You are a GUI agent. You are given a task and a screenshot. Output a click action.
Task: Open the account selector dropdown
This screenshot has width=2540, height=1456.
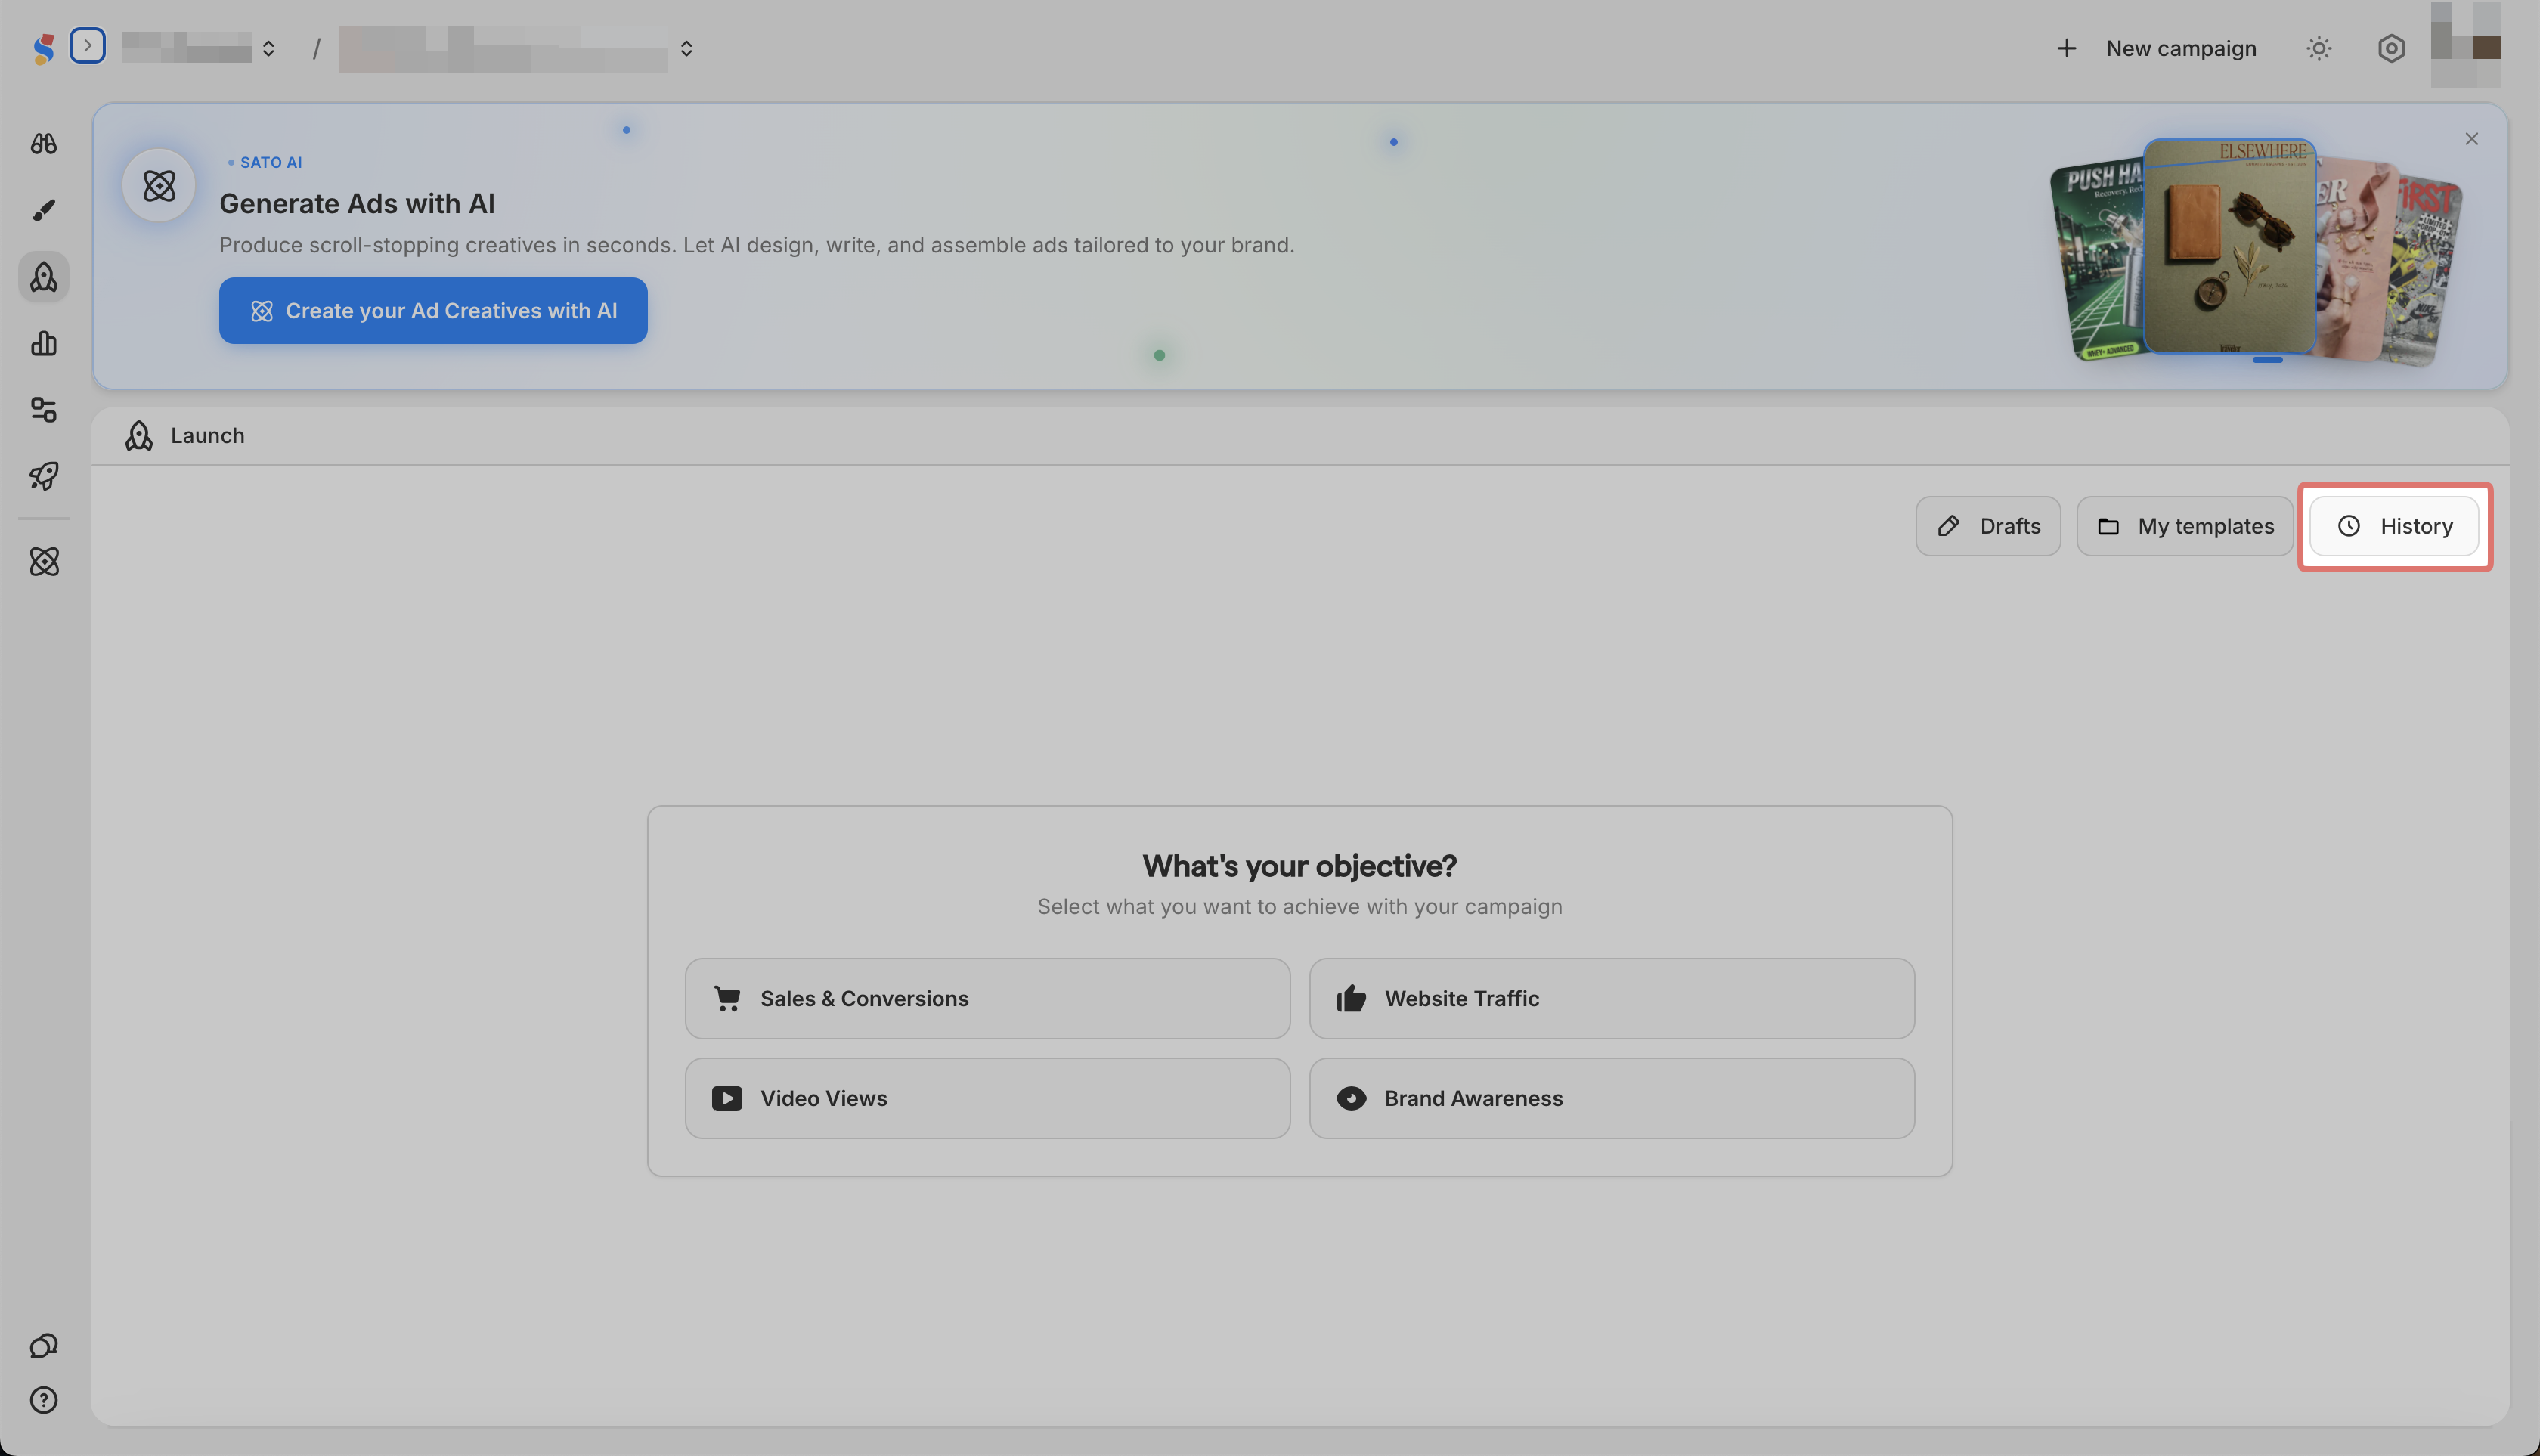click(515, 48)
